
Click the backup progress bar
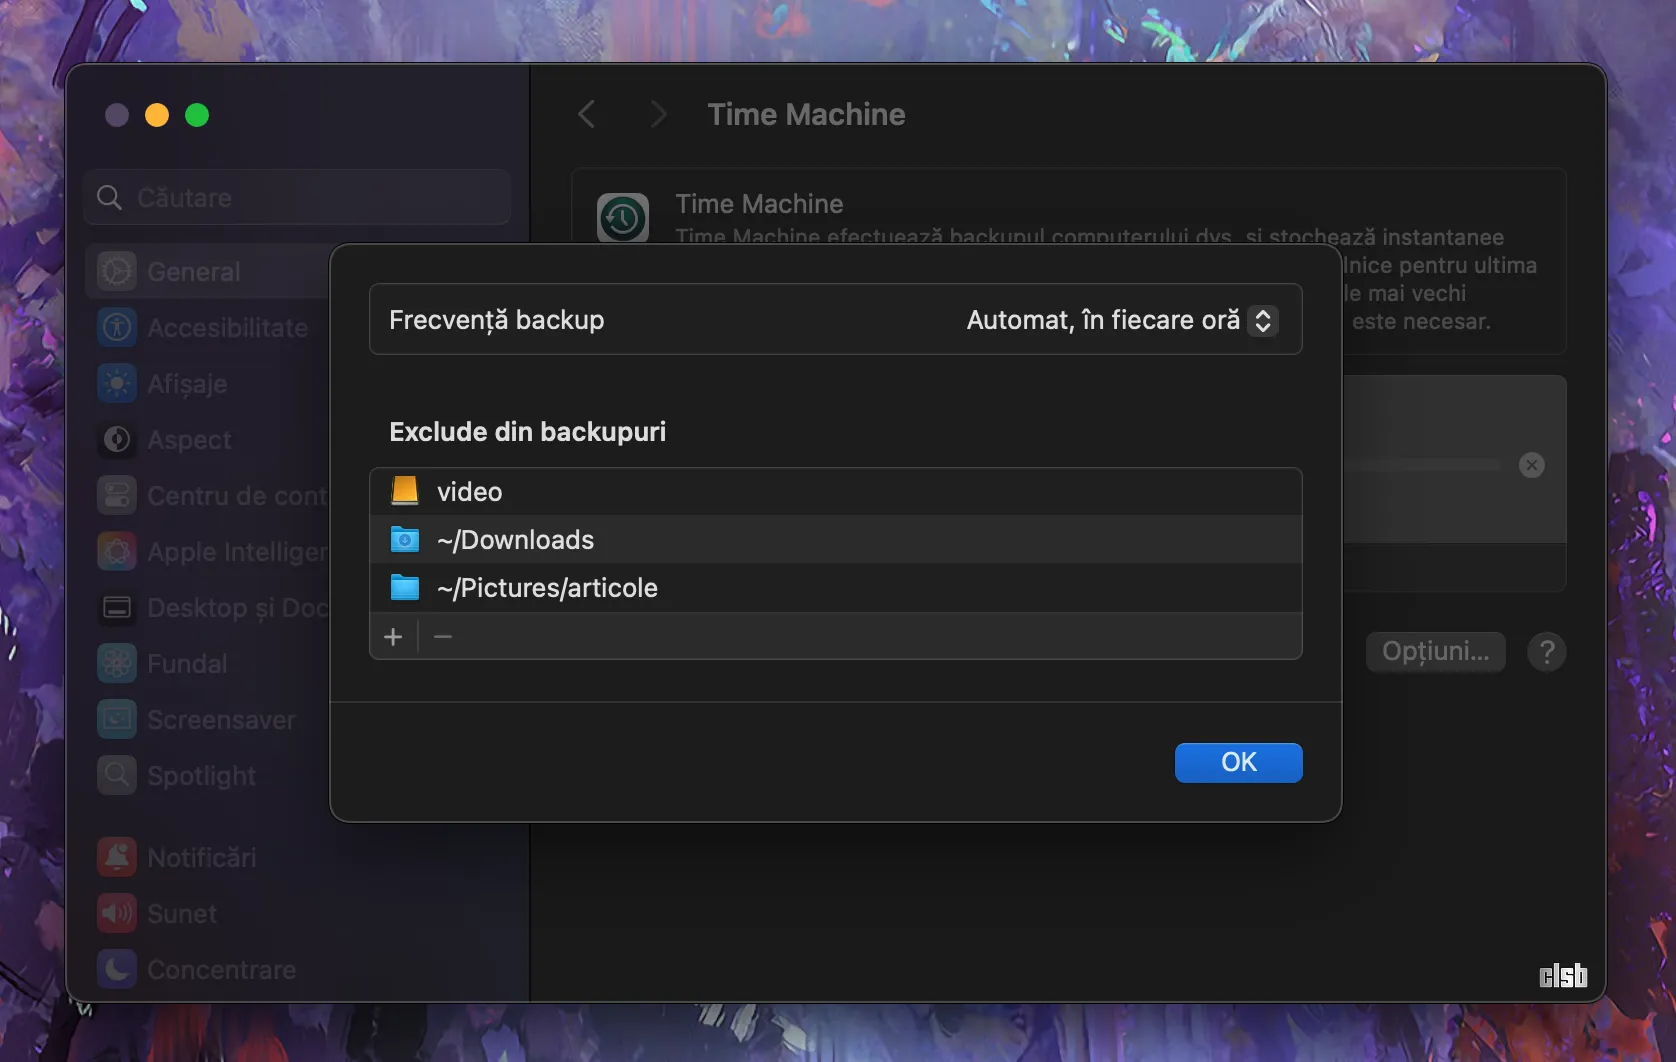pos(1422,465)
